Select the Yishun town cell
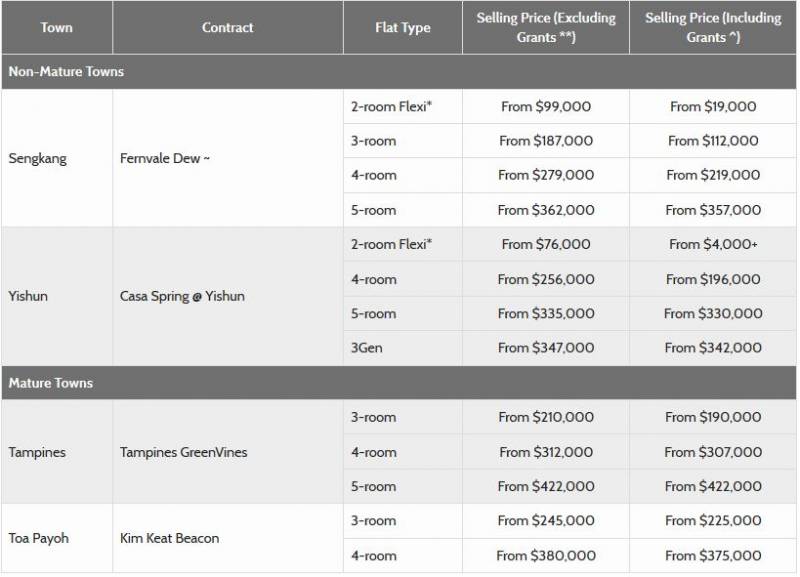 click(30, 296)
